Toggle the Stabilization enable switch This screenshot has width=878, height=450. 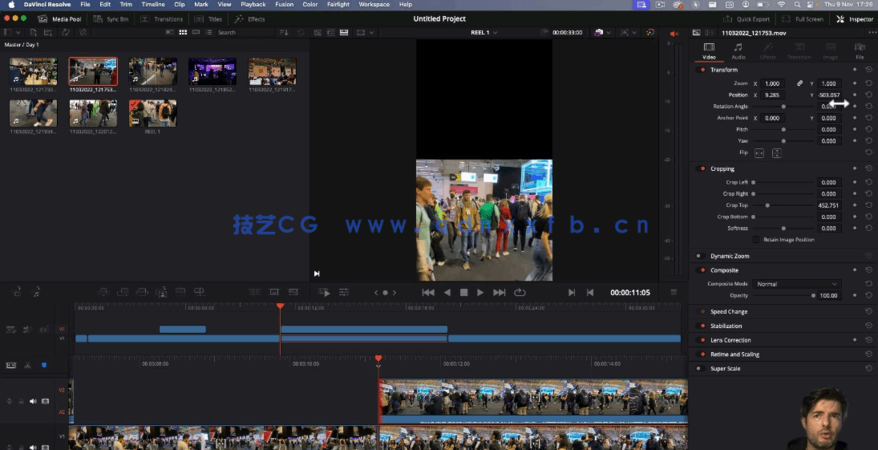click(x=702, y=326)
